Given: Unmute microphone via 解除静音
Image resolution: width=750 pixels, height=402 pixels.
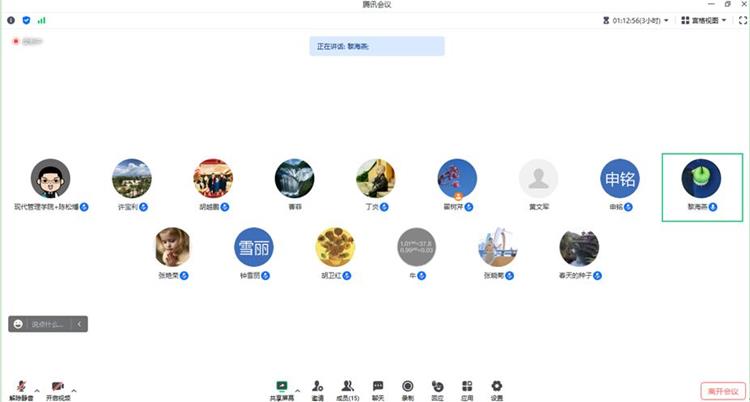Looking at the screenshot, I should pyautogui.click(x=21, y=391).
